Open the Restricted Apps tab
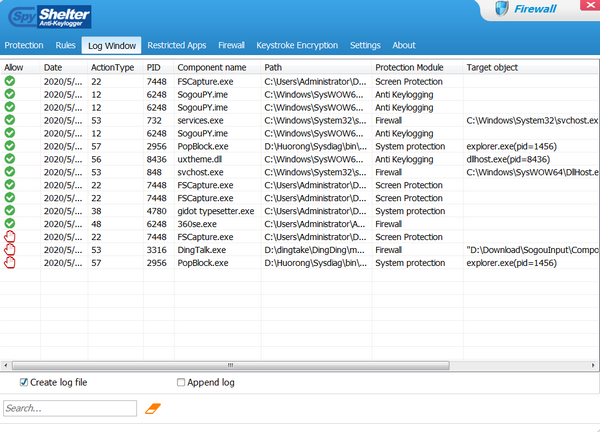This screenshot has height=432, width=600. (x=177, y=45)
